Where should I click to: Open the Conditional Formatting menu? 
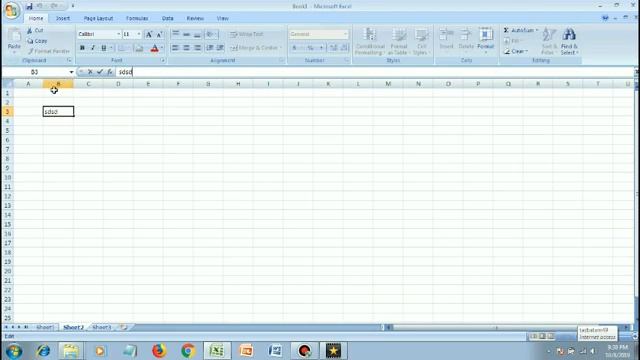[x=370, y=41]
